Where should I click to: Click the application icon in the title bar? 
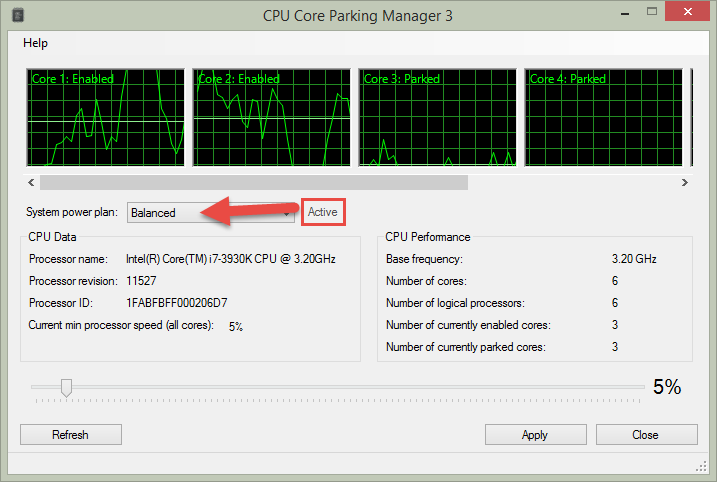pyautogui.click(x=18, y=16)
